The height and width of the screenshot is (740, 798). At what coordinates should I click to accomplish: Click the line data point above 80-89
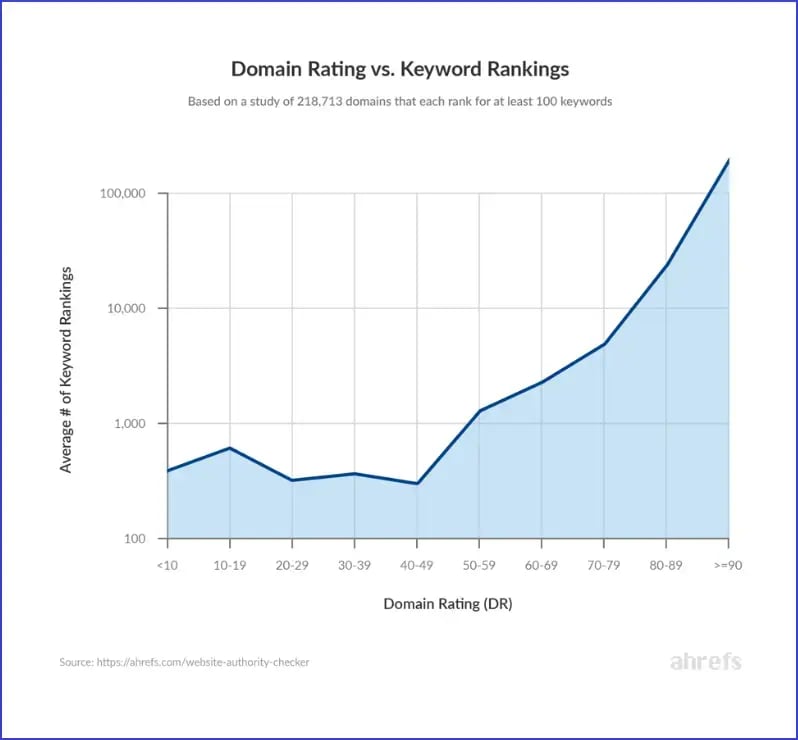point(666,265)
